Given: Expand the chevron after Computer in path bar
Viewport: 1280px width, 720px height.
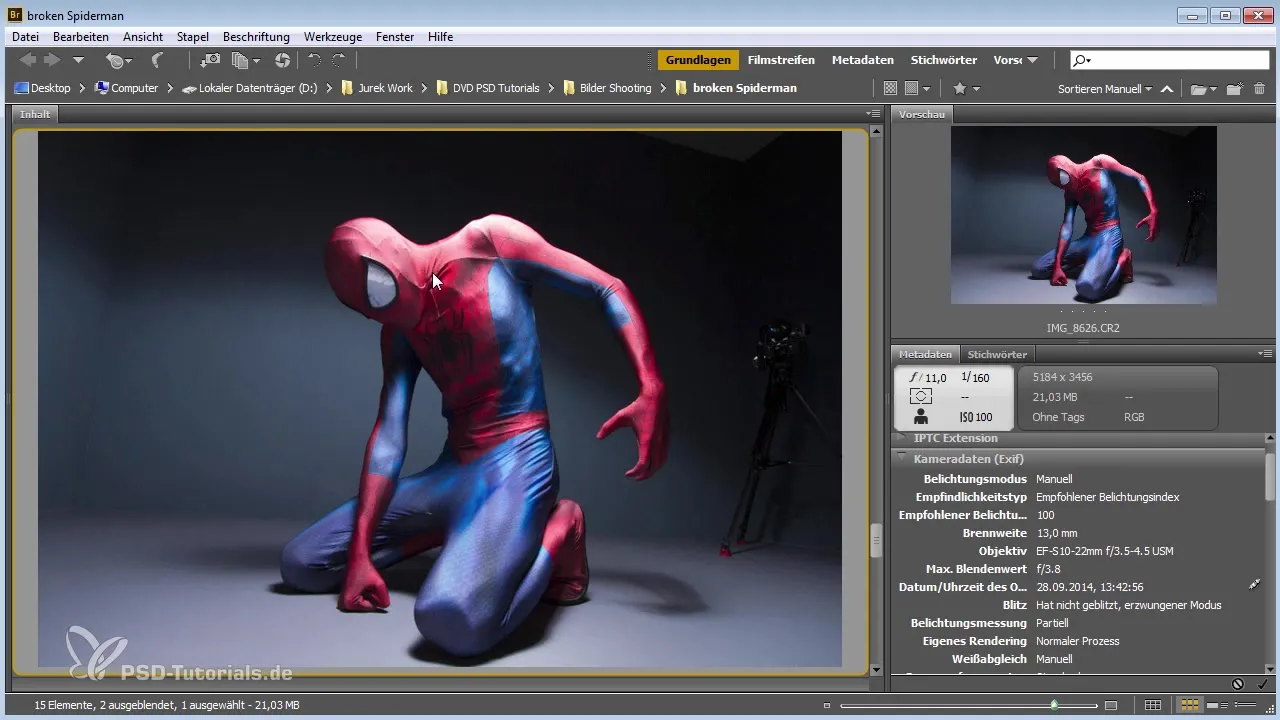Looking at the screenshot, I should pyautogui.click(x=171, y=88).
